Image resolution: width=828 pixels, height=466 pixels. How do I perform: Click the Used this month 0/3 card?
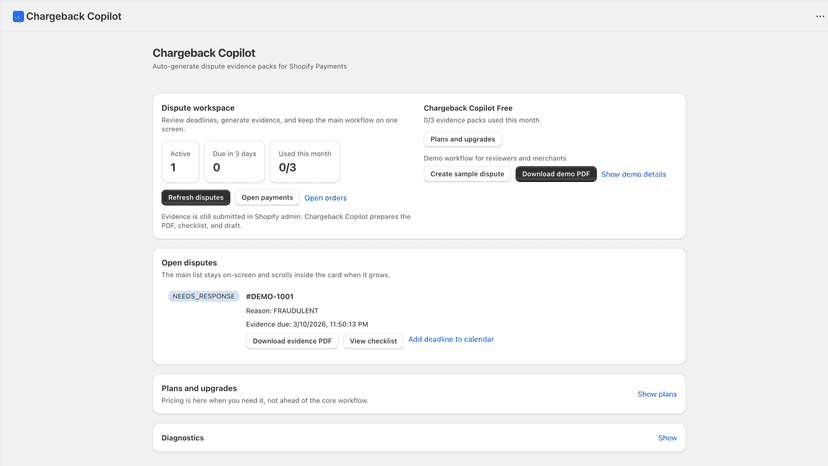(x=305, y=162)
